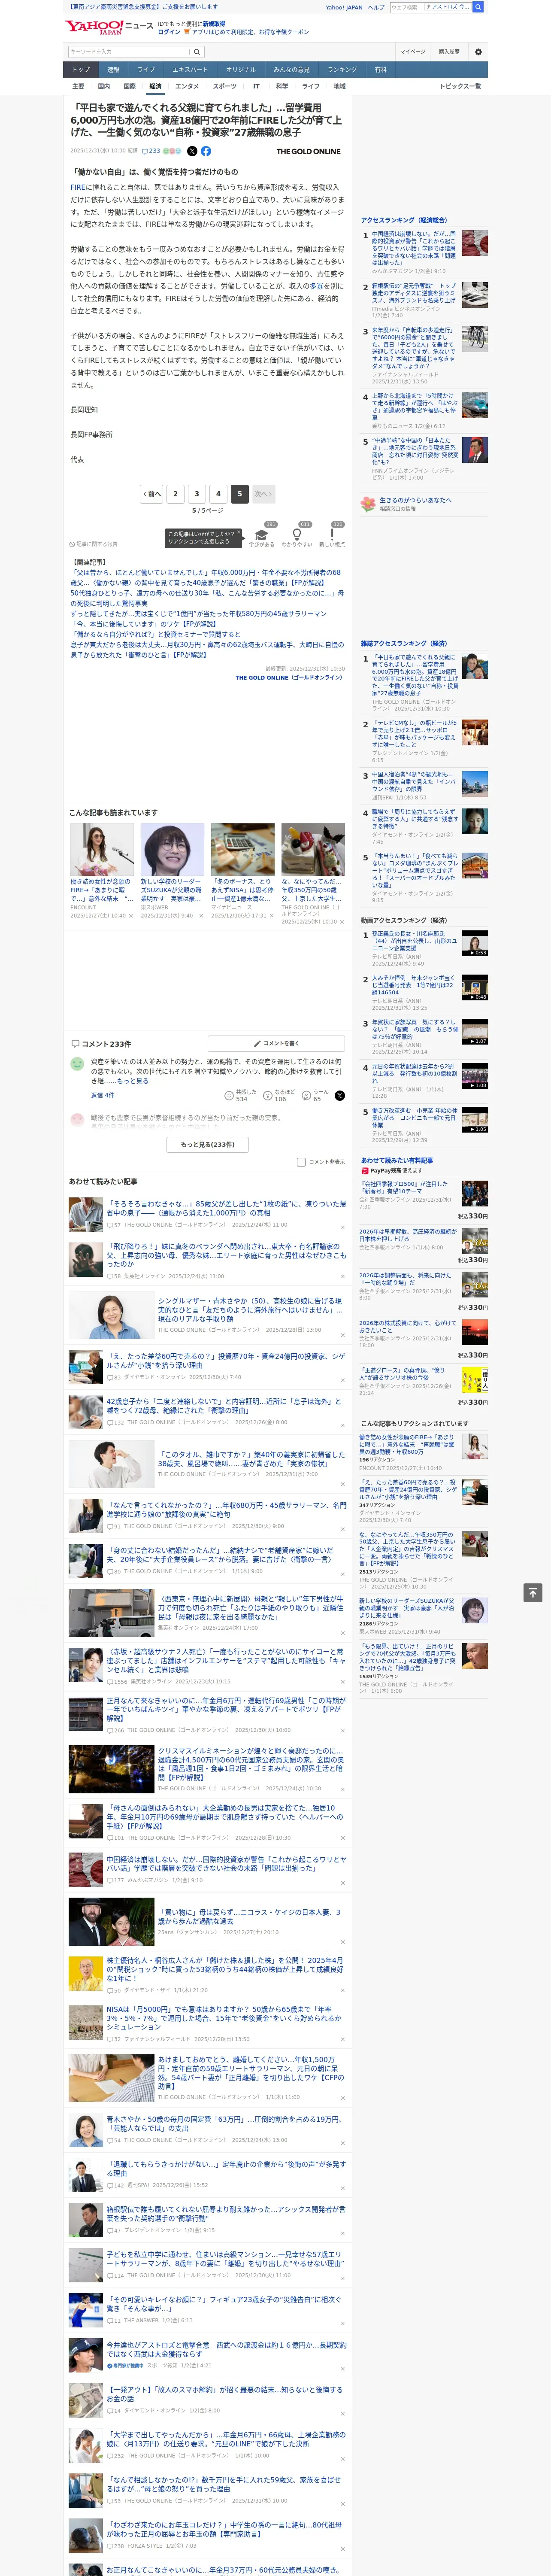The height and width of the screenshot is (2576, 551).
Task: Toggle the コメント非表示 checkbox
Action: click(301, 1162)
